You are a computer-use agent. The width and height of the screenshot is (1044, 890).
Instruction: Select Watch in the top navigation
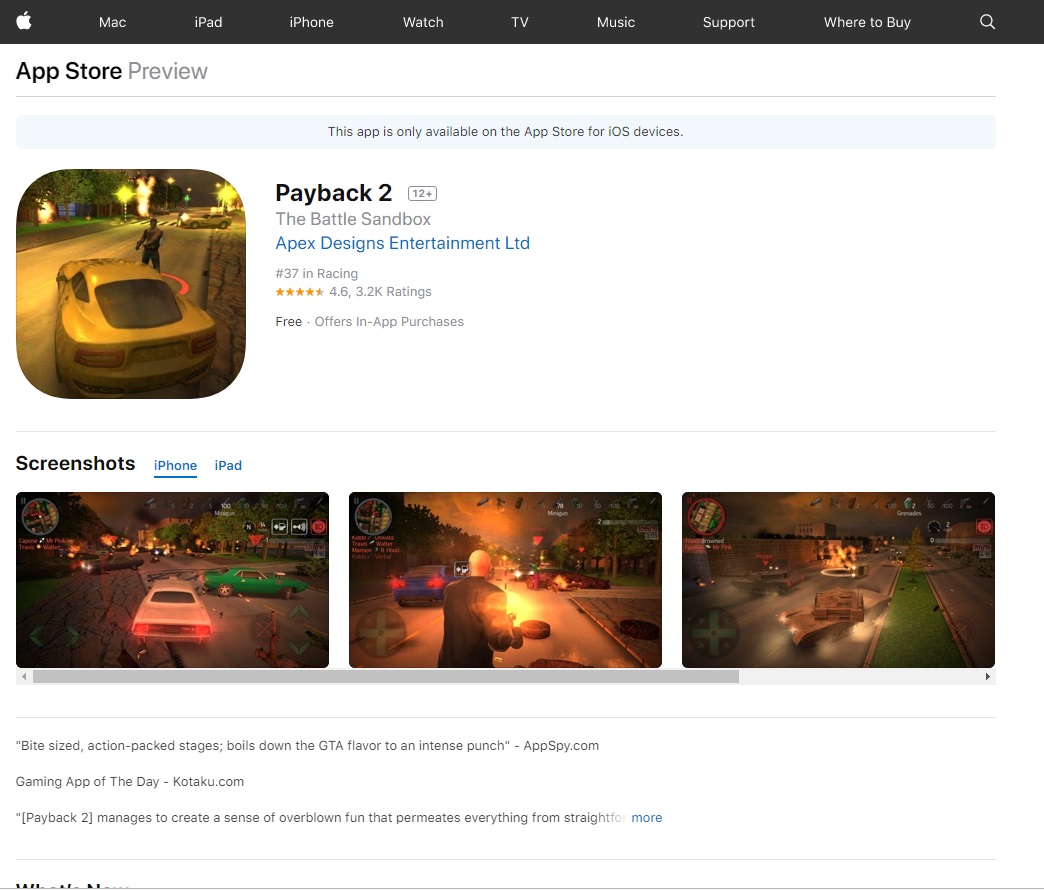point(422,22)
